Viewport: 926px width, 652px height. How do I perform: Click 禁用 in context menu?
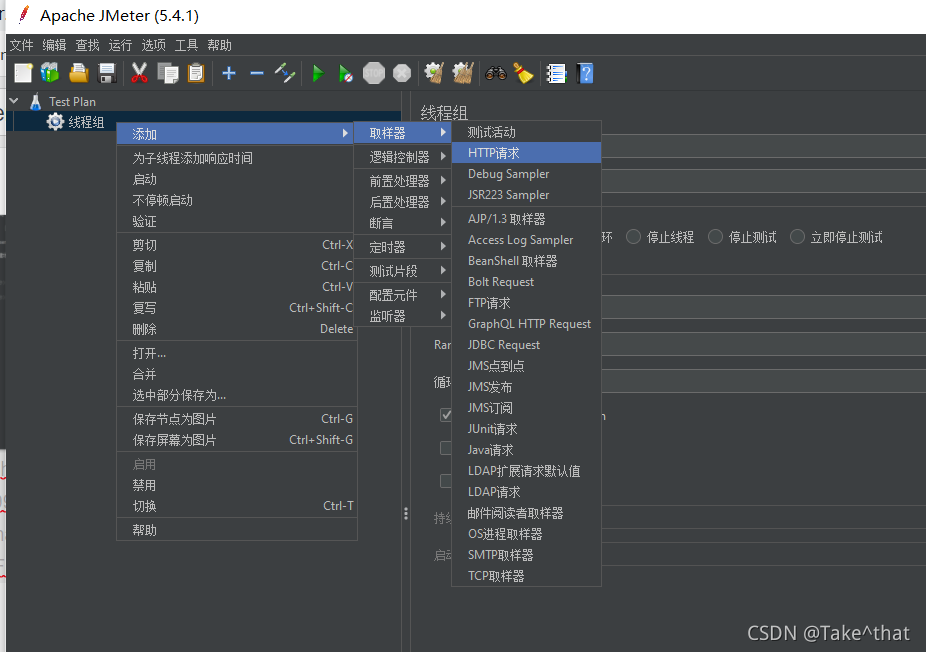237,485
